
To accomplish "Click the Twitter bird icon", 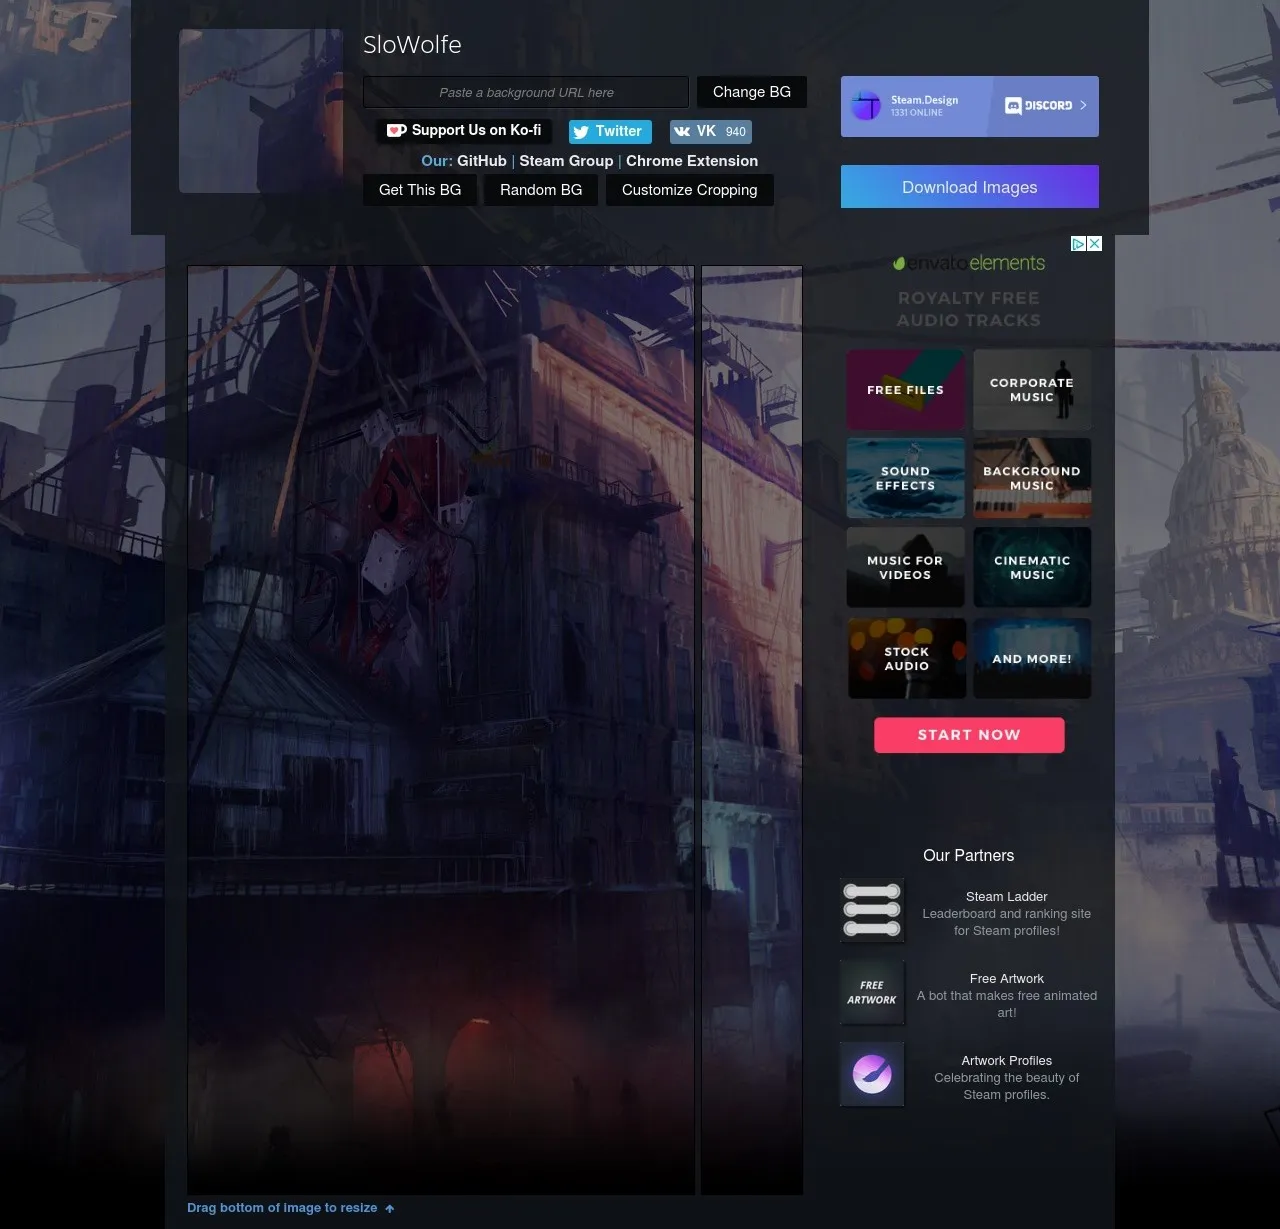I will tap(581, 132).
